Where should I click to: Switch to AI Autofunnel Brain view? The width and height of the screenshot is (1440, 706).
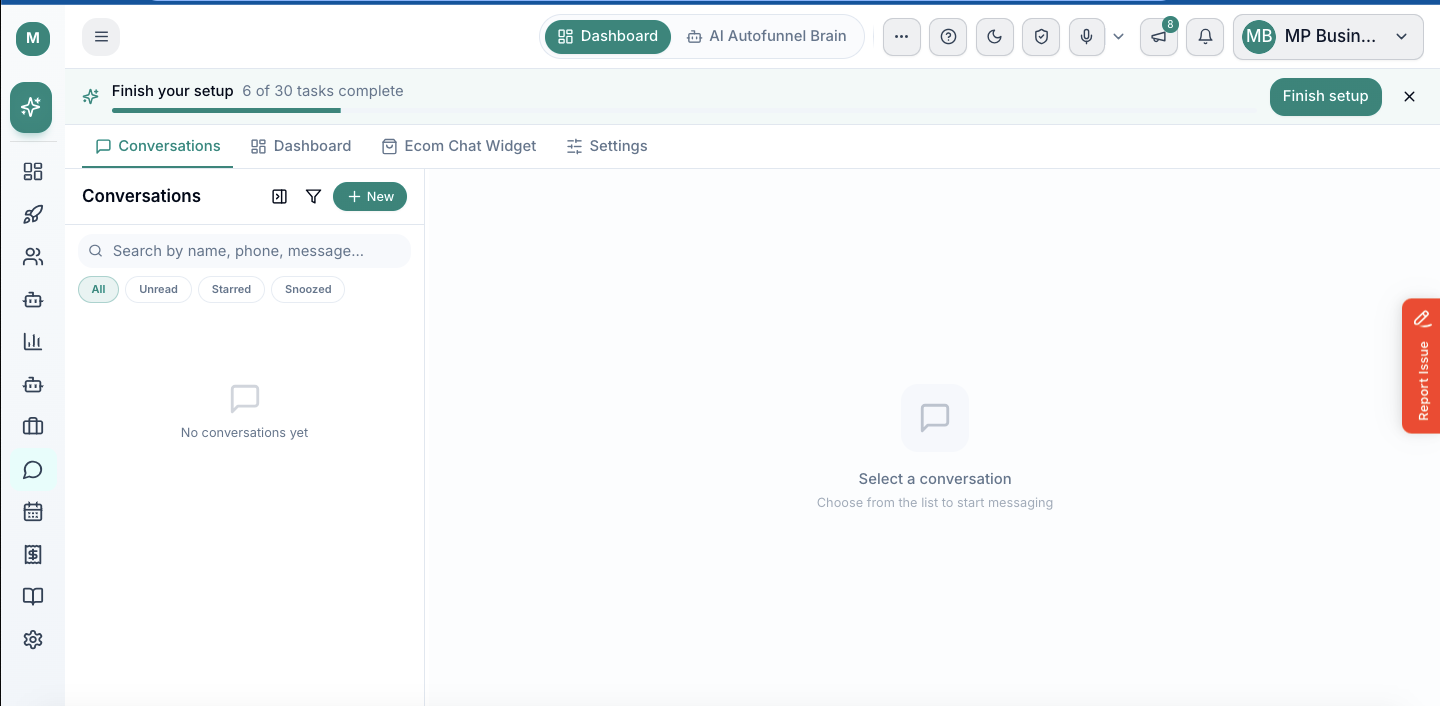pos(766,36)
